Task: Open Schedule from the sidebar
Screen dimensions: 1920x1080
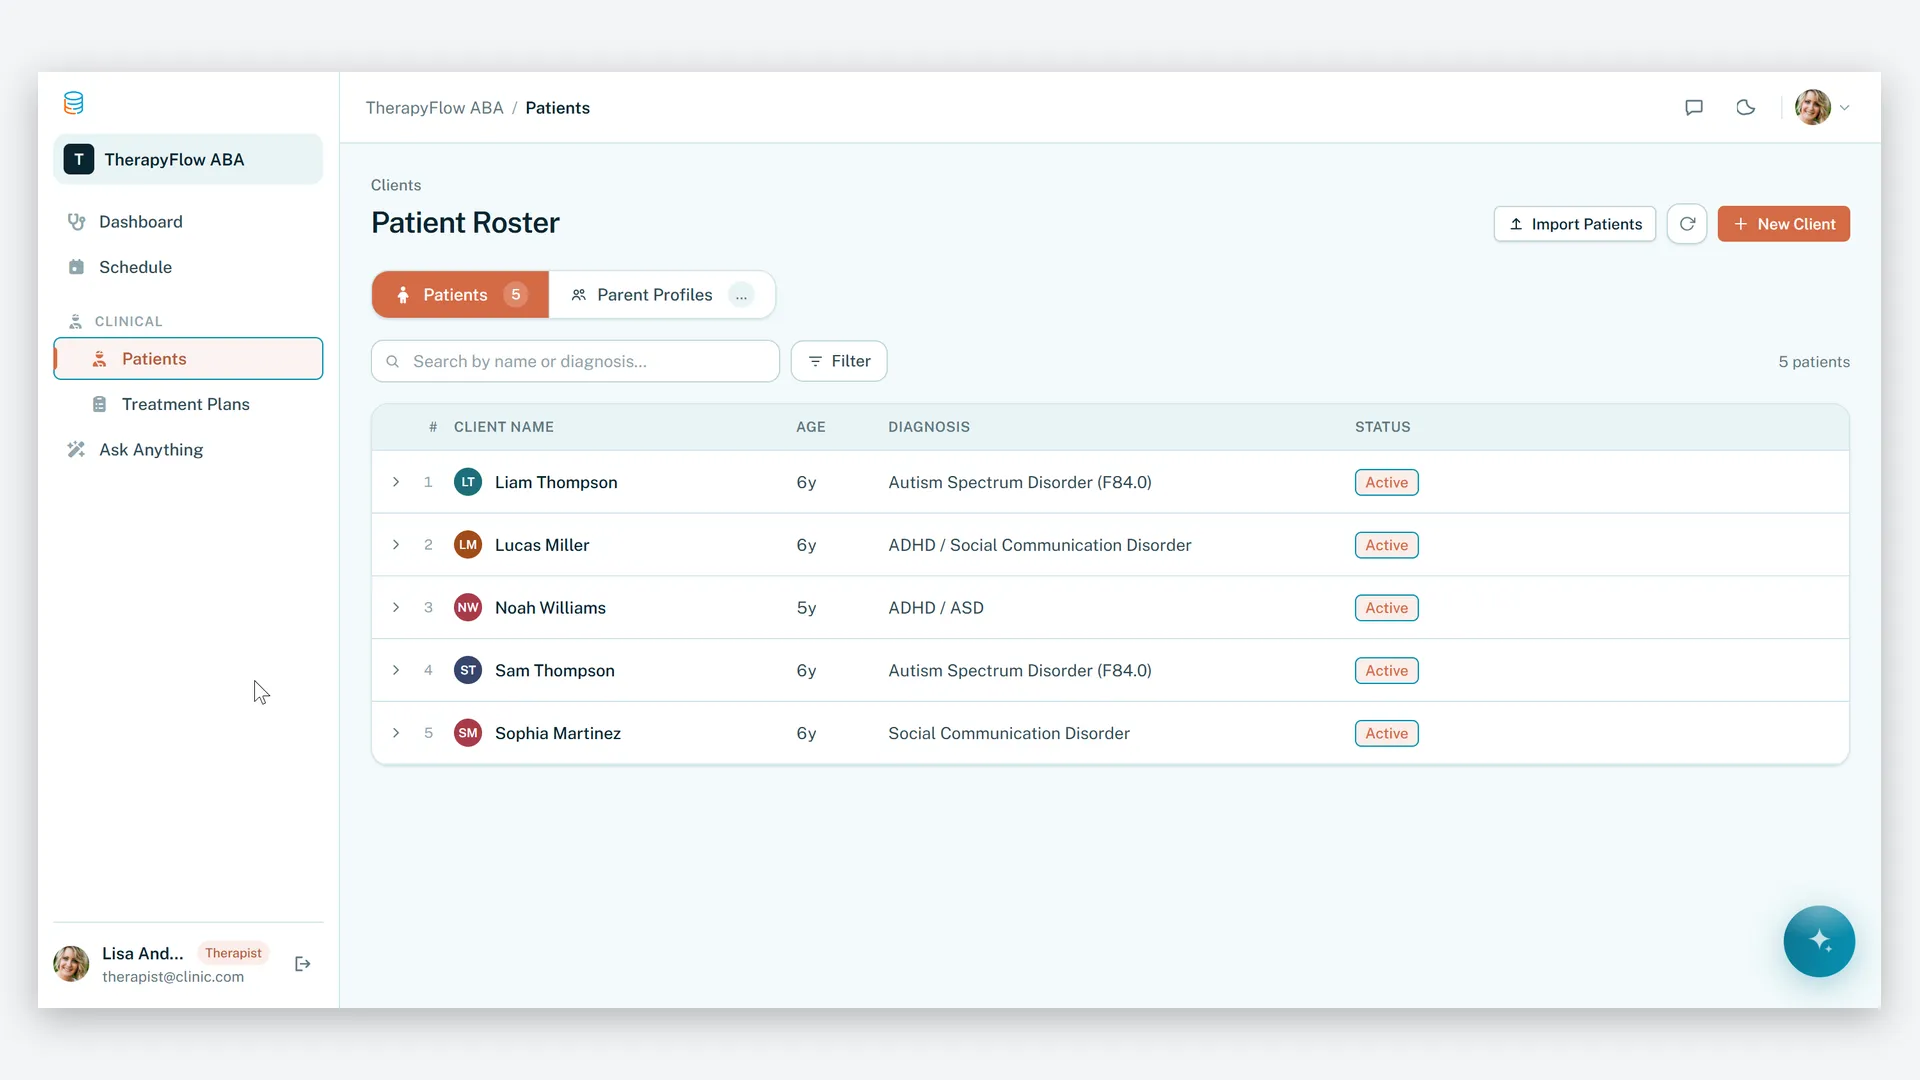Action: [188, 267]
